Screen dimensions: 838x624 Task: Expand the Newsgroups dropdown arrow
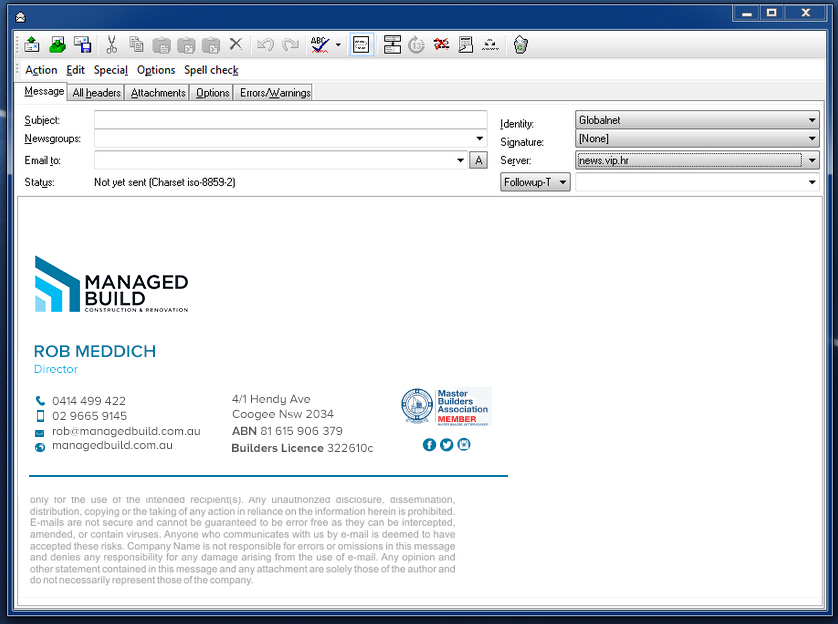click(479, 139)
